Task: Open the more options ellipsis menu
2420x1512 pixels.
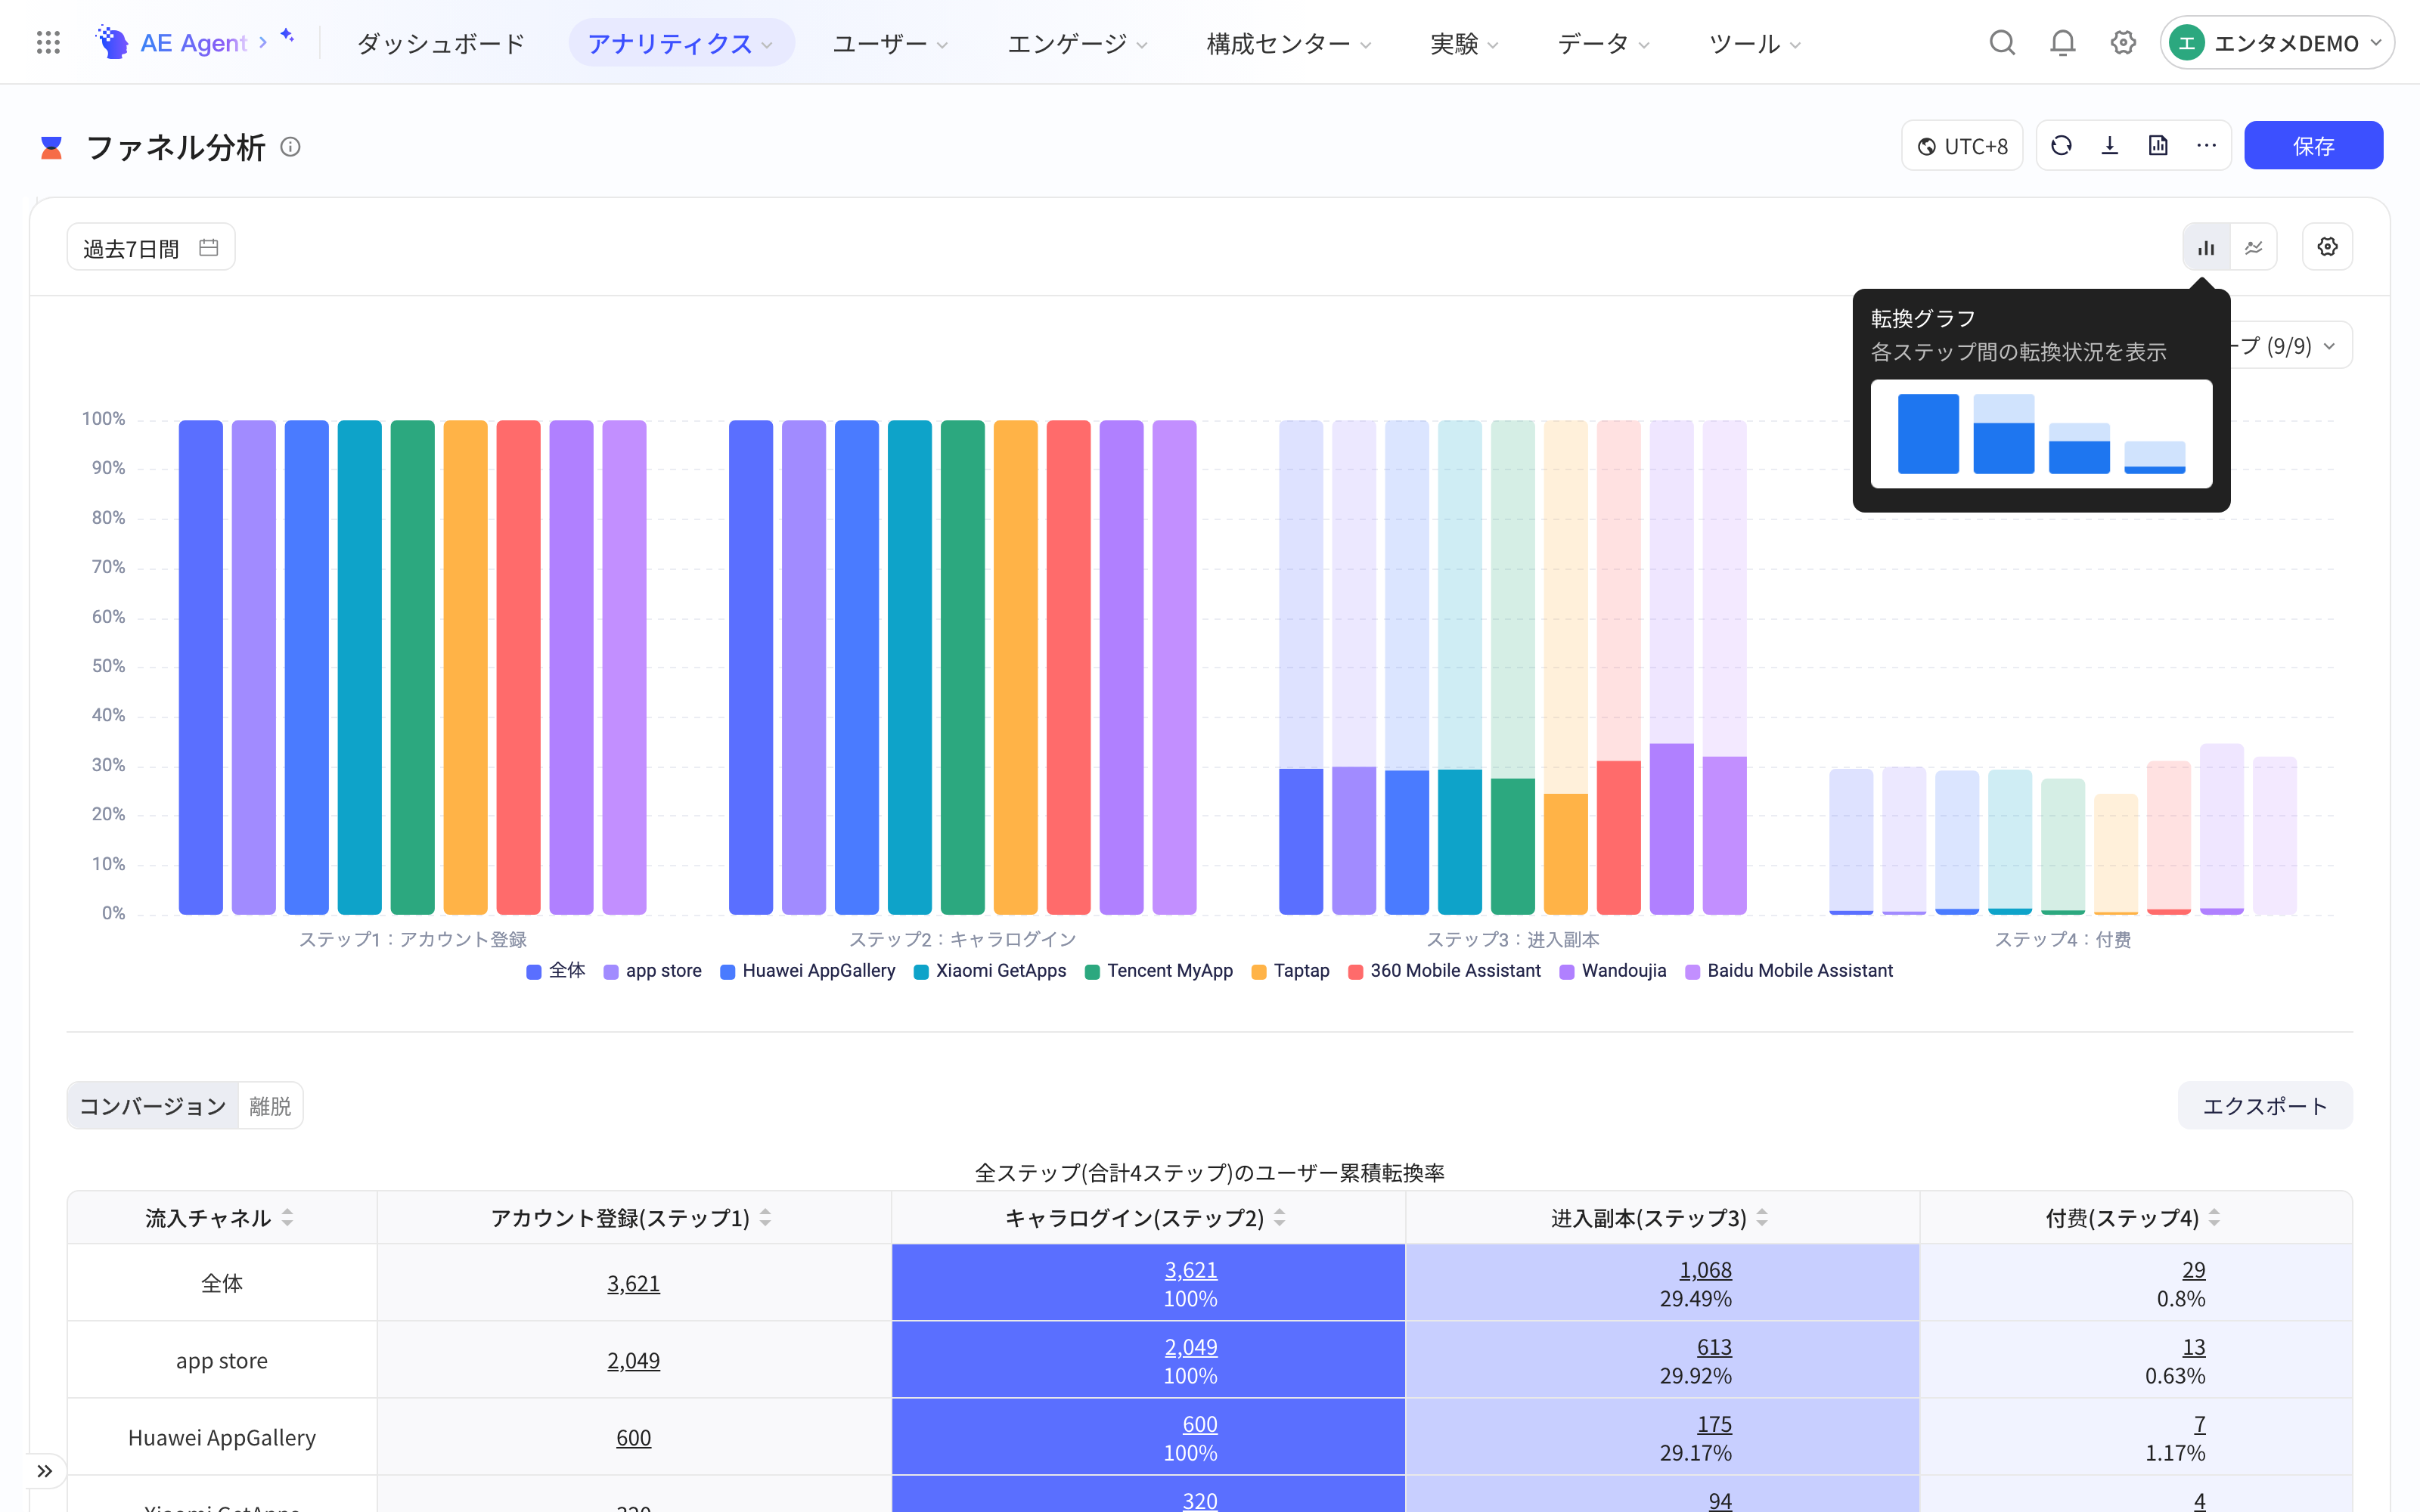Action: [2206, 146]
